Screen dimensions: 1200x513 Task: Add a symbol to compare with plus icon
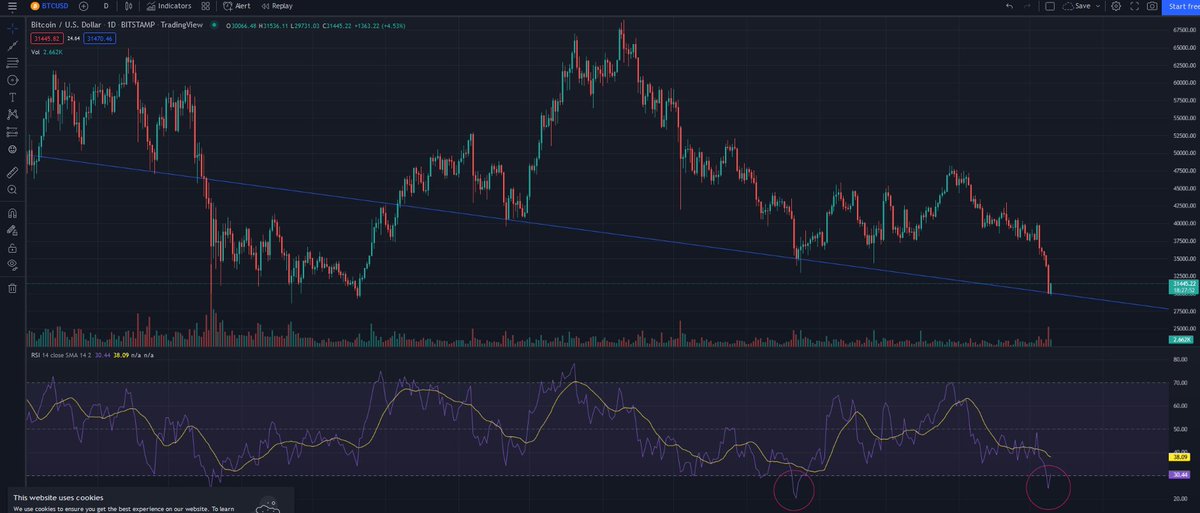pos(83,6)
